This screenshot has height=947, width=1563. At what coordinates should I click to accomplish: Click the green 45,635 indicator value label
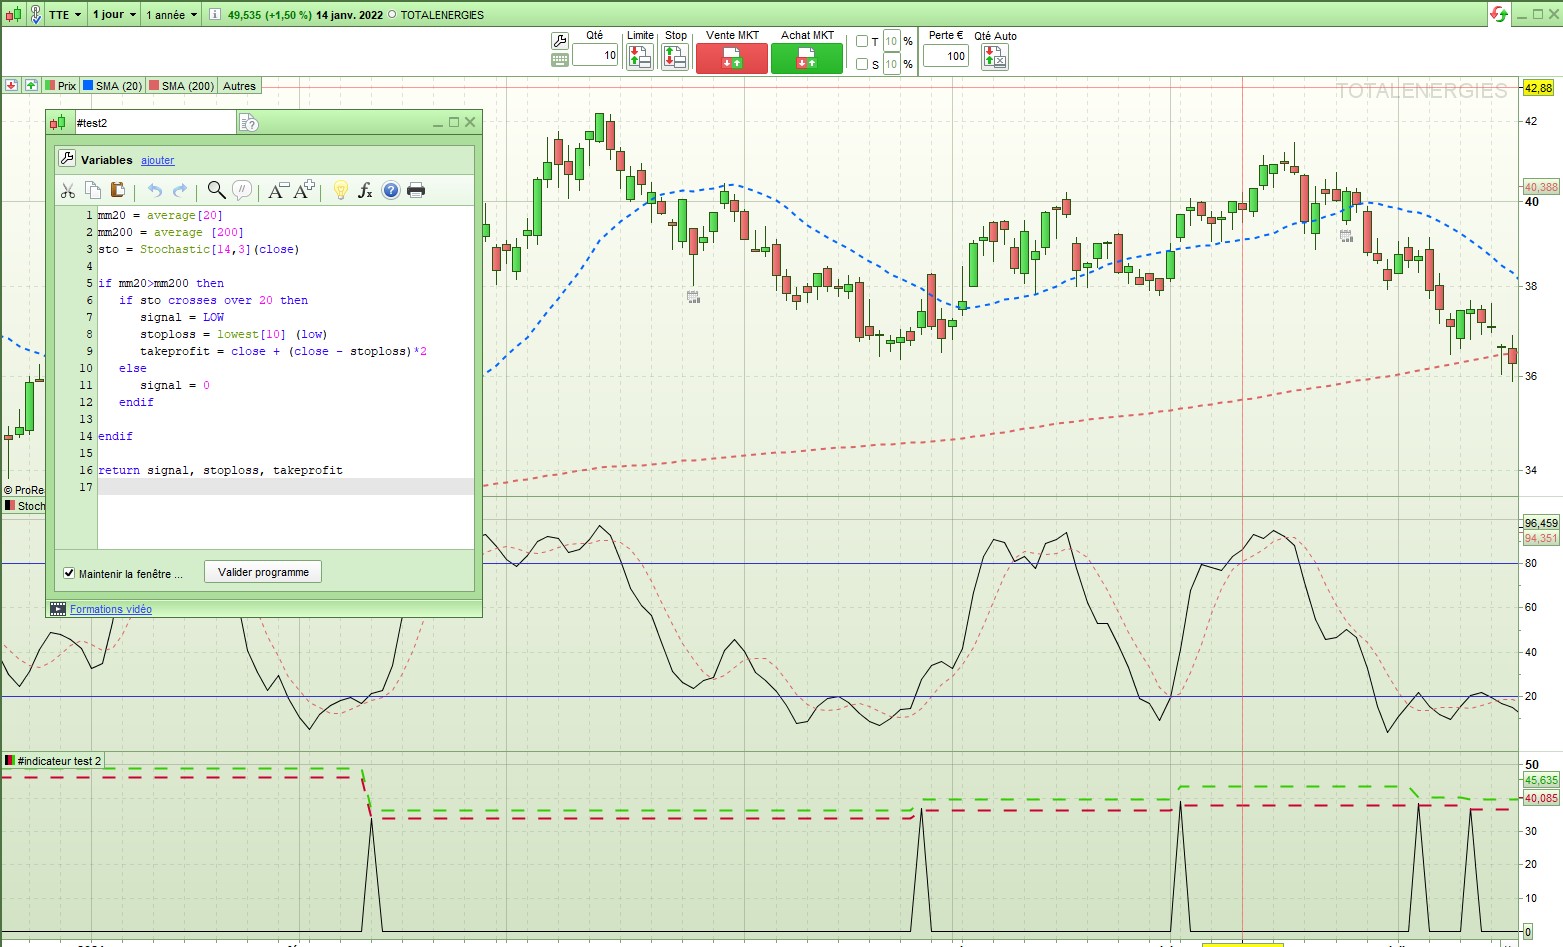coord(1541,780)
